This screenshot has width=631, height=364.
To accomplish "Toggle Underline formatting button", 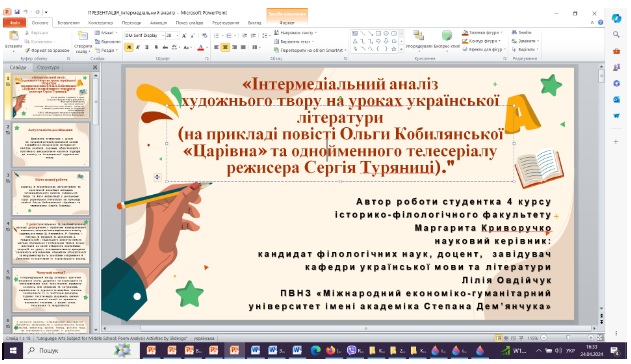I will [147, 47].
